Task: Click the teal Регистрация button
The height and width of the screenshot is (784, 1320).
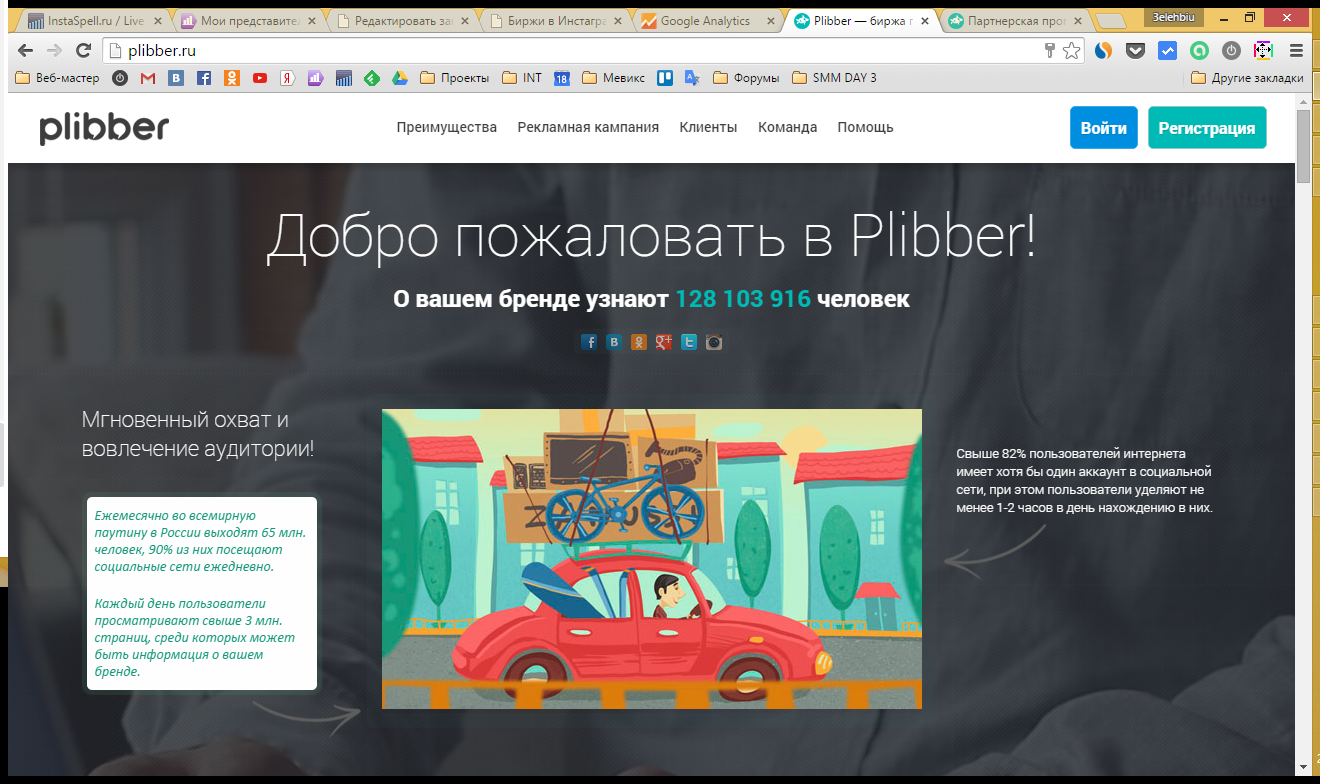Action: (1207, 128)
